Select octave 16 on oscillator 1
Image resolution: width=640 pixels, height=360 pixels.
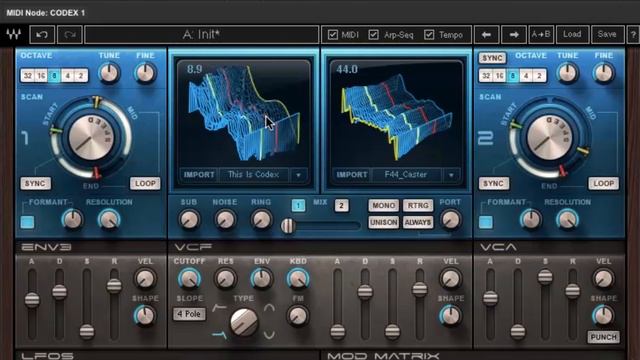(41, 76)
